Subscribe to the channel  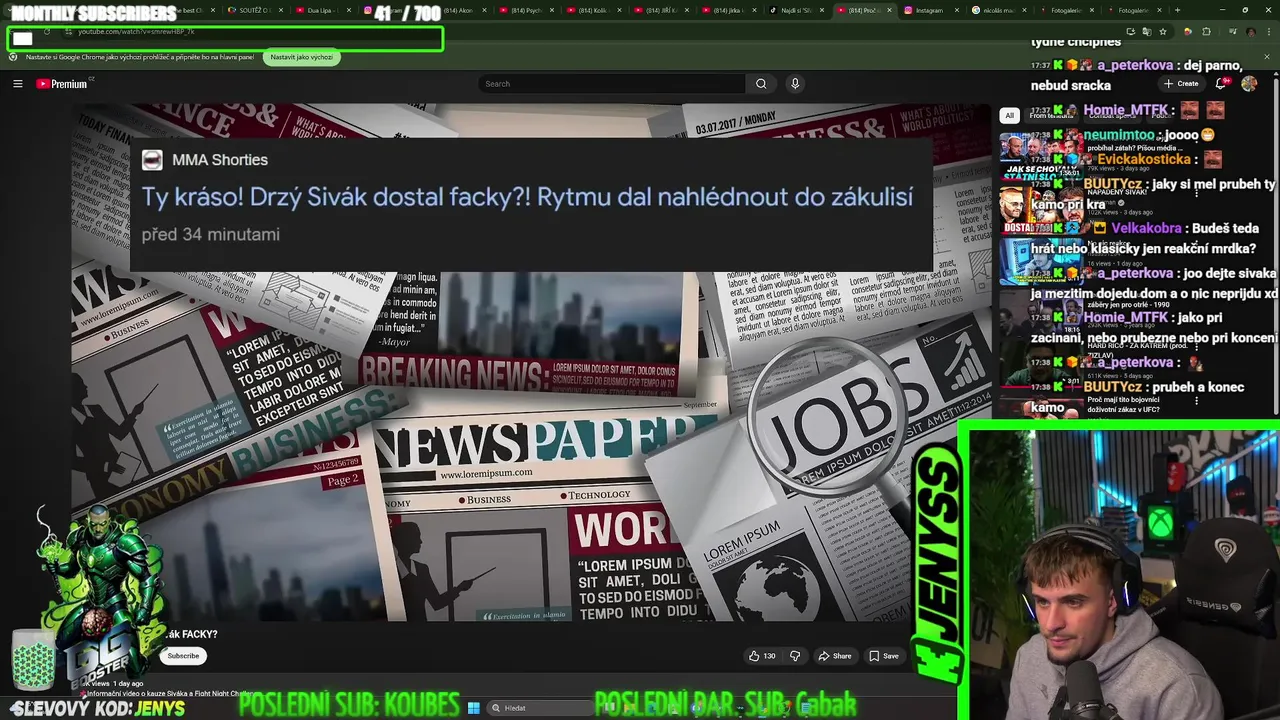point(183,656)
